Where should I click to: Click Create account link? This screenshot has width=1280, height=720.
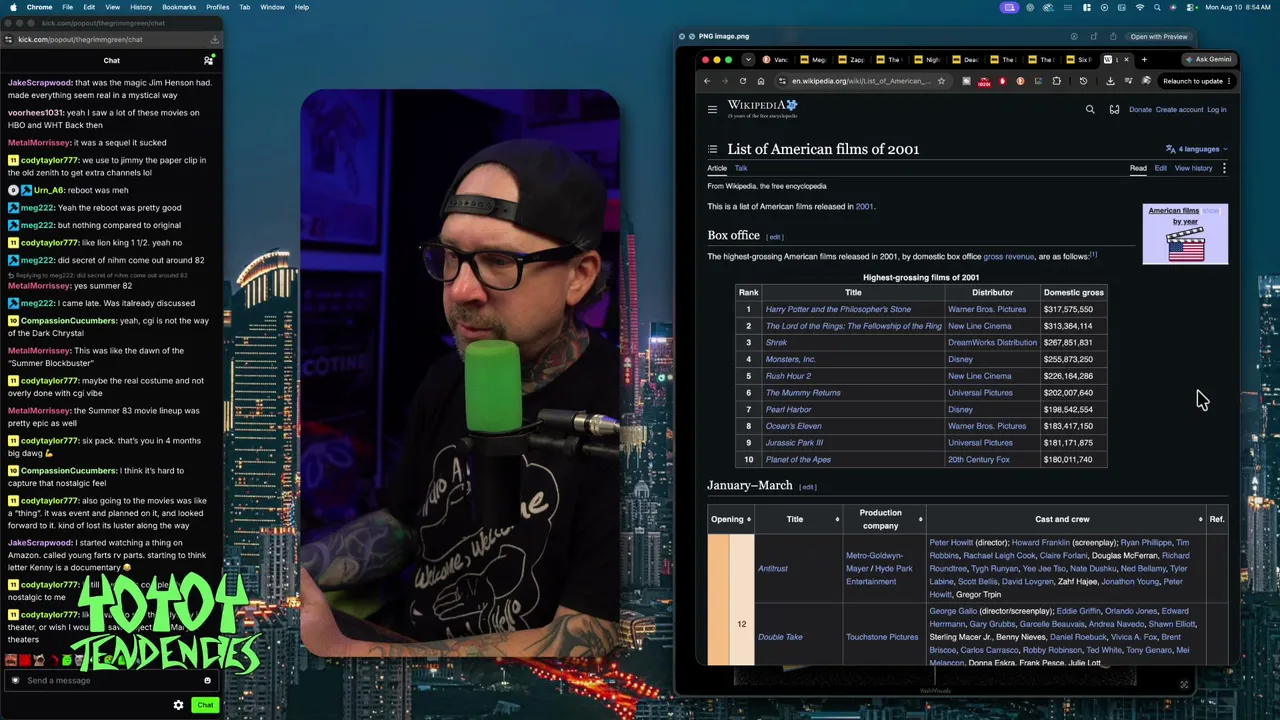click(1179, 110)
